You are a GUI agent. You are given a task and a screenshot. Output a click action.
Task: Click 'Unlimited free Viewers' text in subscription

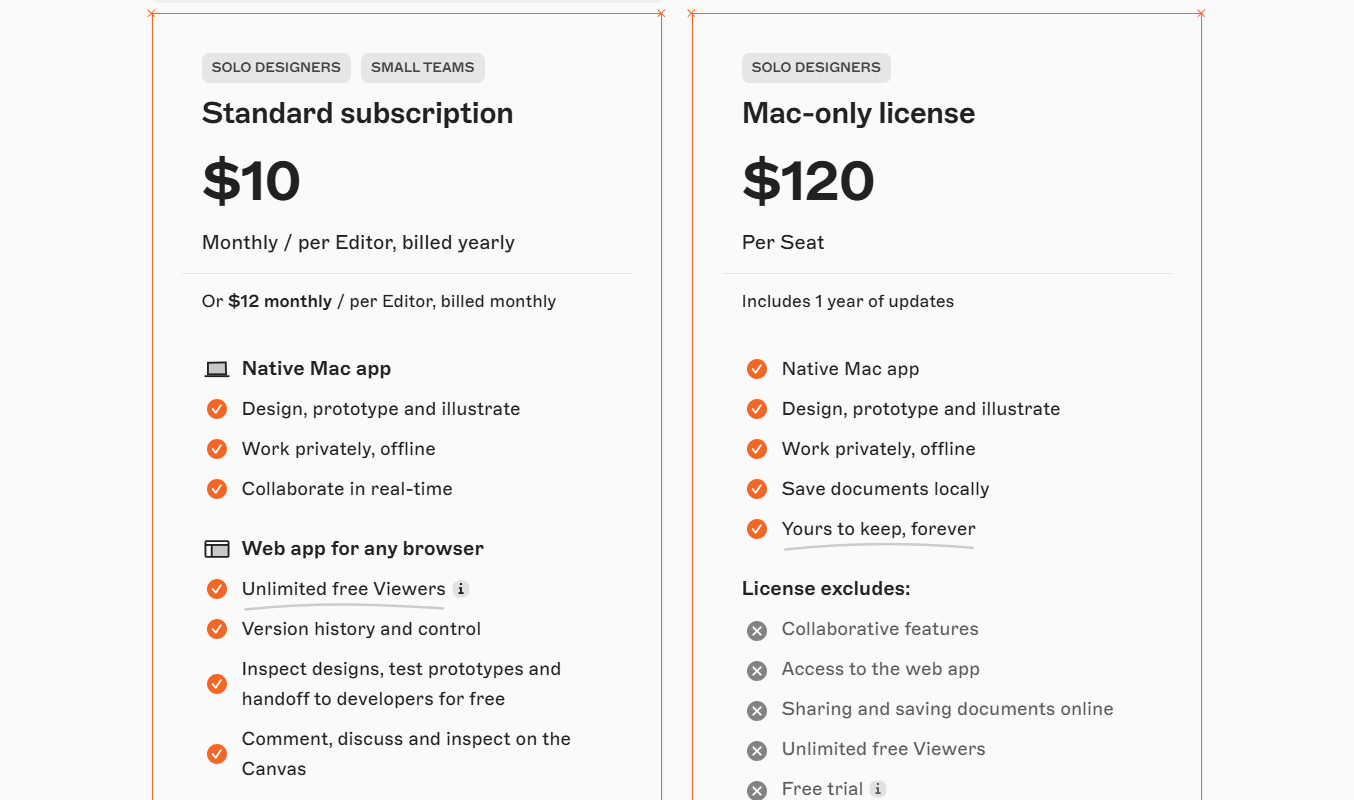(344, 589)
